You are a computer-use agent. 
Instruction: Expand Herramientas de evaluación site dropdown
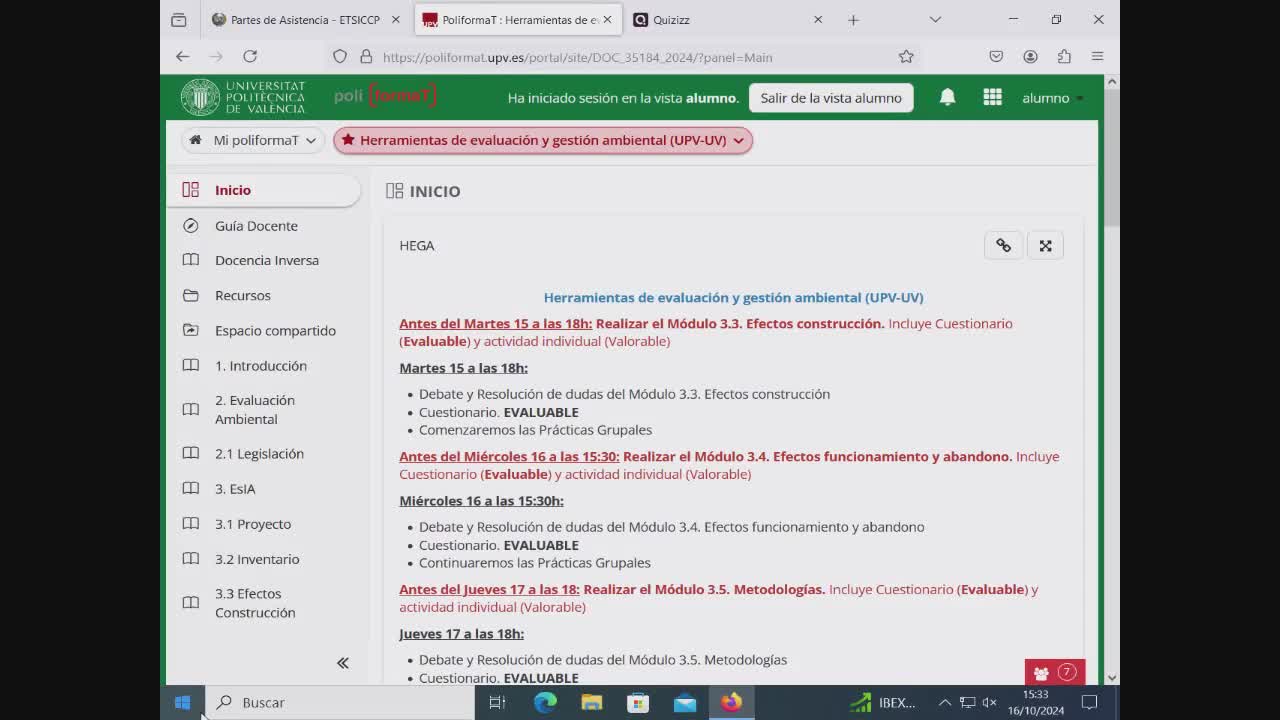click(543, 140)
